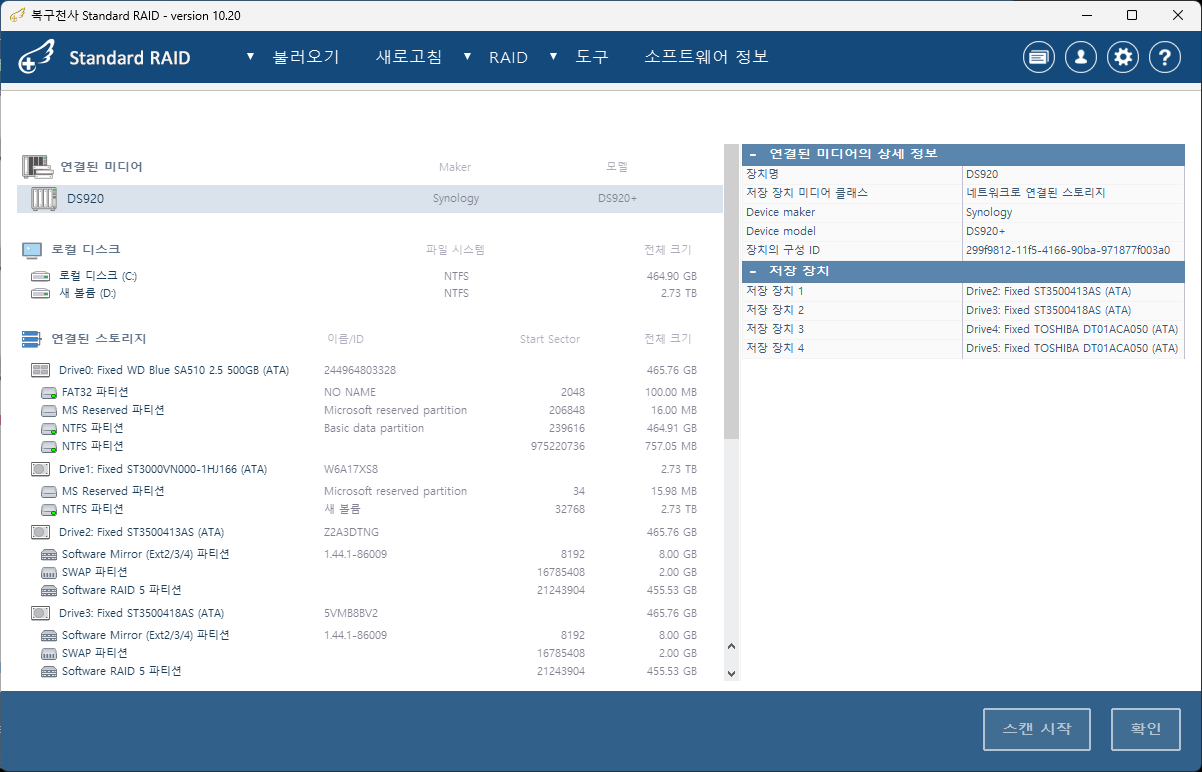The image size is (1202, 772).
Task: Click Drive2's SWAP 파티션 icon
Action: (48, 572)
